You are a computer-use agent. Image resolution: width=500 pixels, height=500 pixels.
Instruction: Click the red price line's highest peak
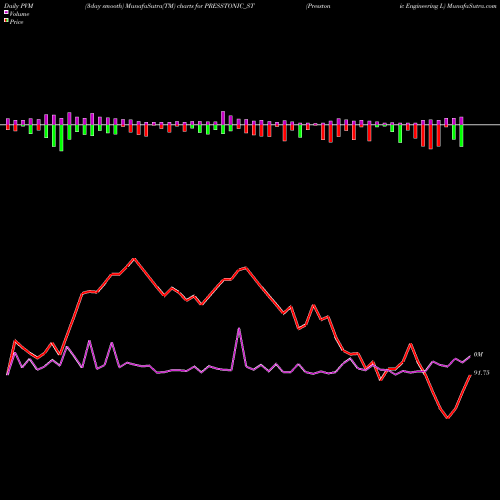click(x=134, y=259)
